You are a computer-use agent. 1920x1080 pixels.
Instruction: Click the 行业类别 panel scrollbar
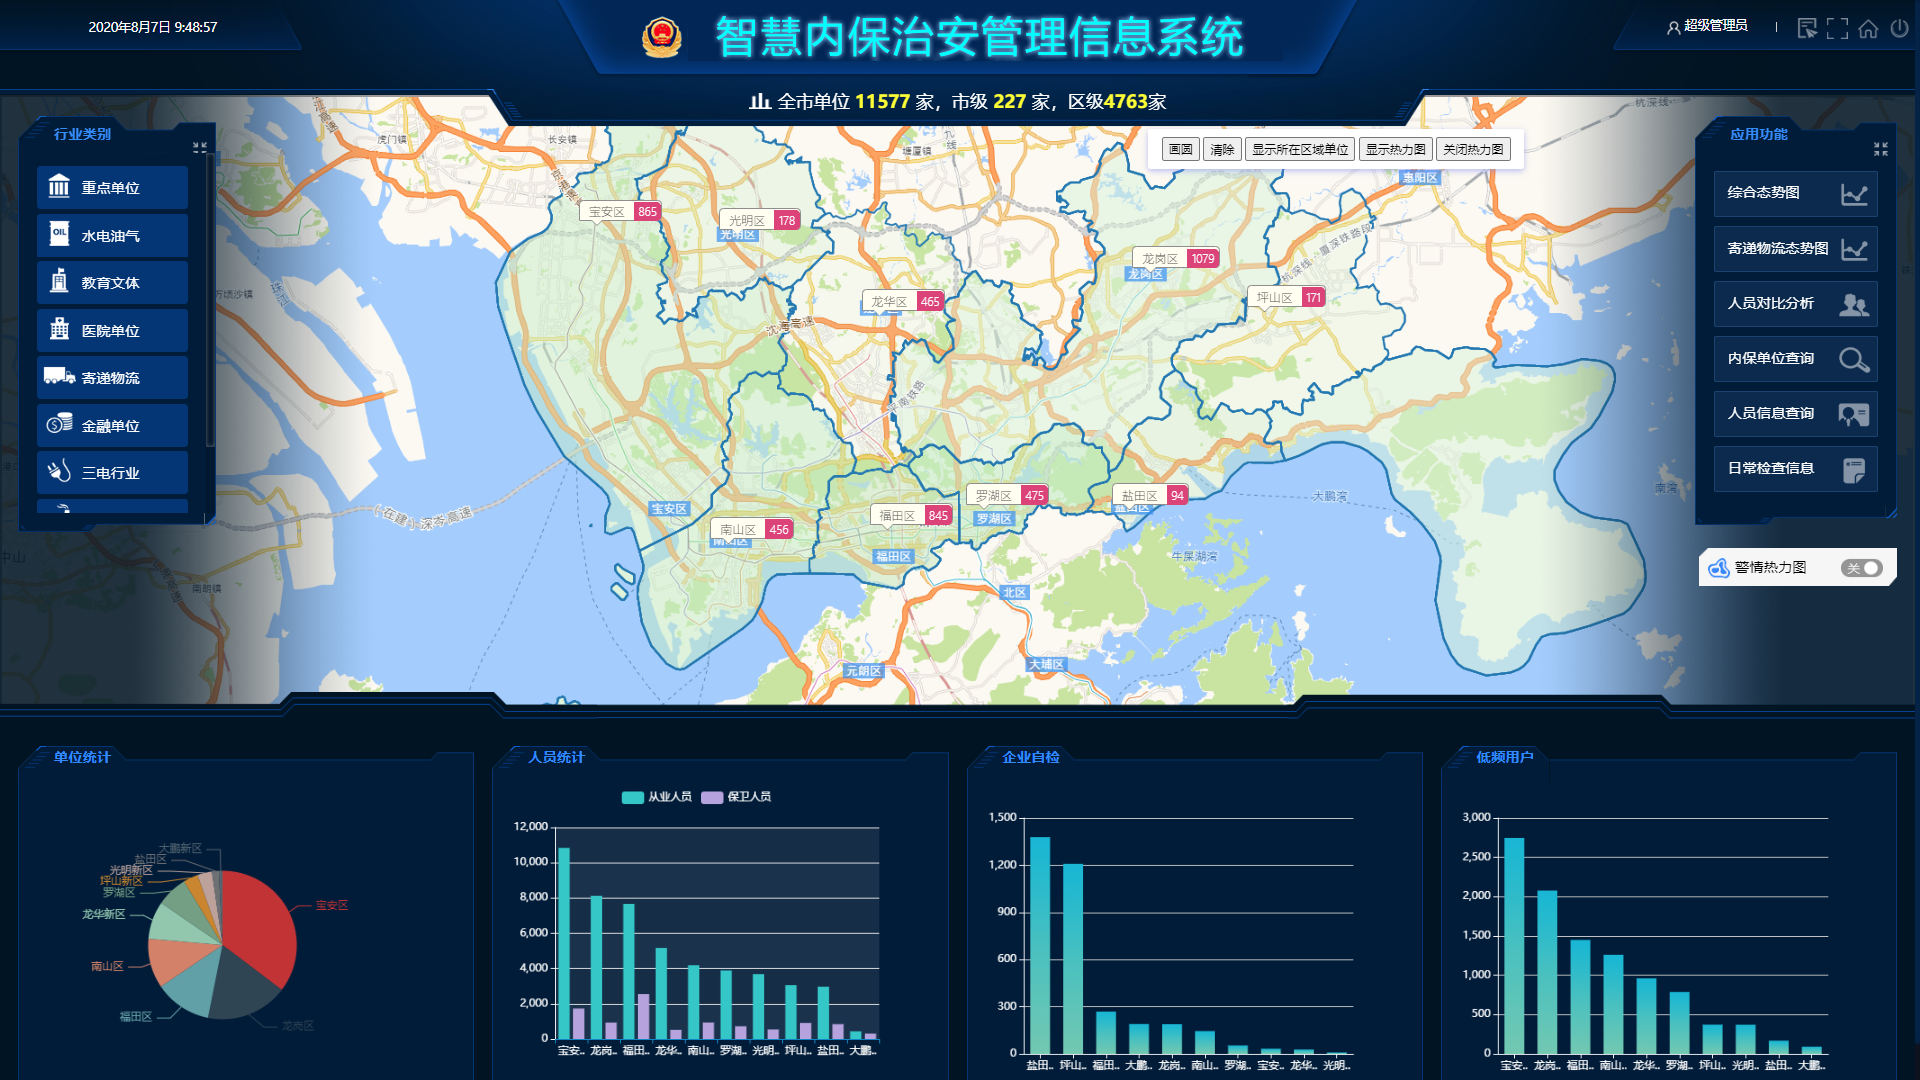pyautogui.click(x=209, y=300)
